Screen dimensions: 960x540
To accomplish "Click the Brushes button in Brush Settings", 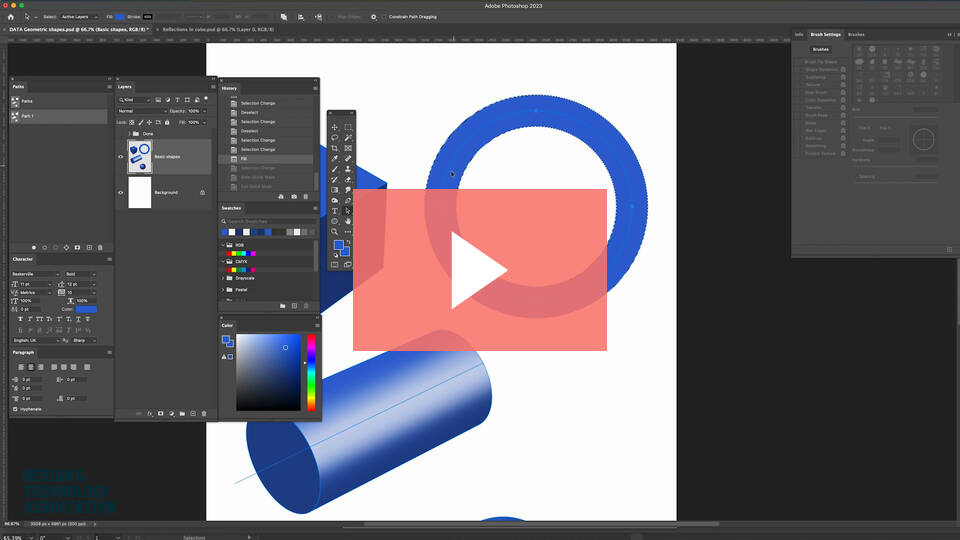I will pos(820,49).
